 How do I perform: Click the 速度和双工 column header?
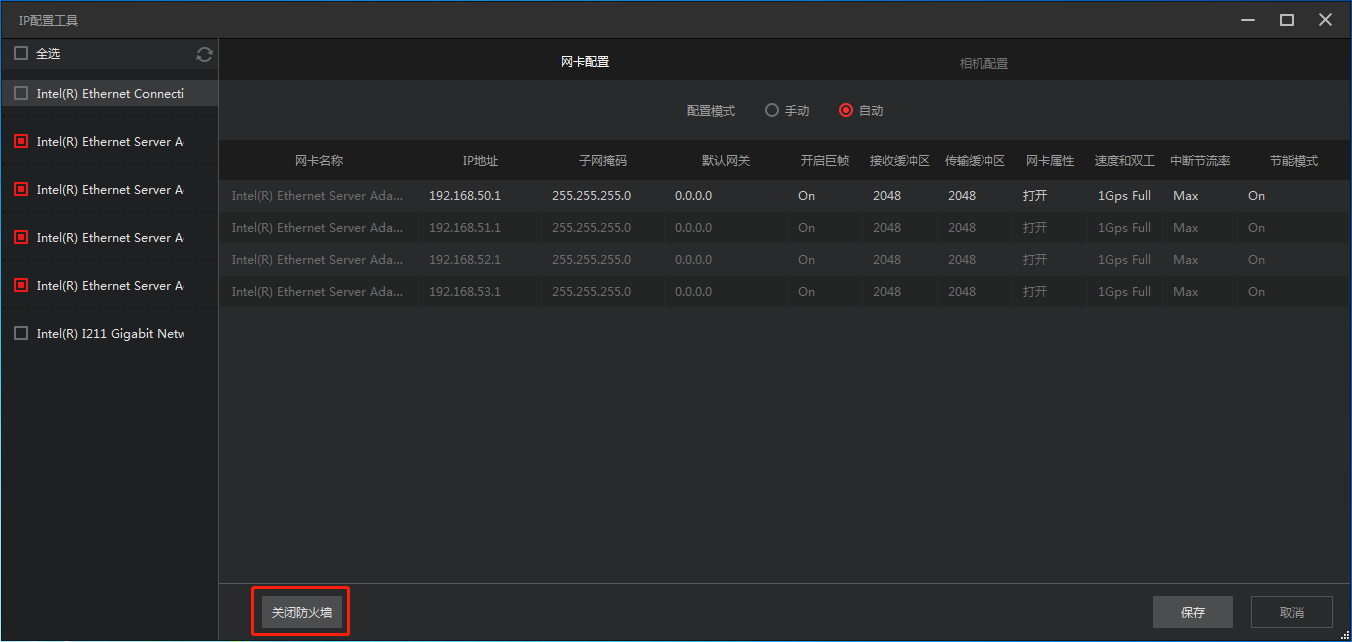(1124, 161)
